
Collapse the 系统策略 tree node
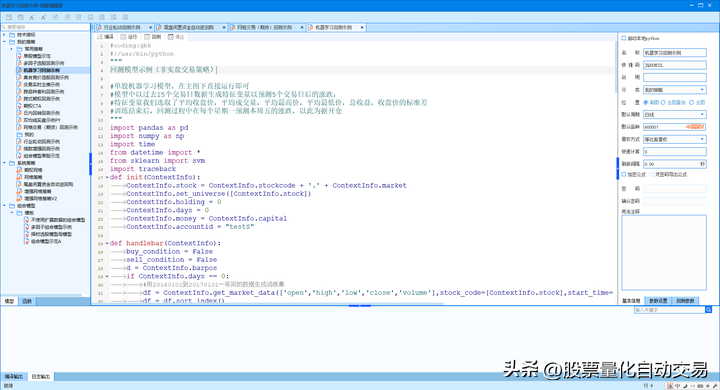coord(5,163)
